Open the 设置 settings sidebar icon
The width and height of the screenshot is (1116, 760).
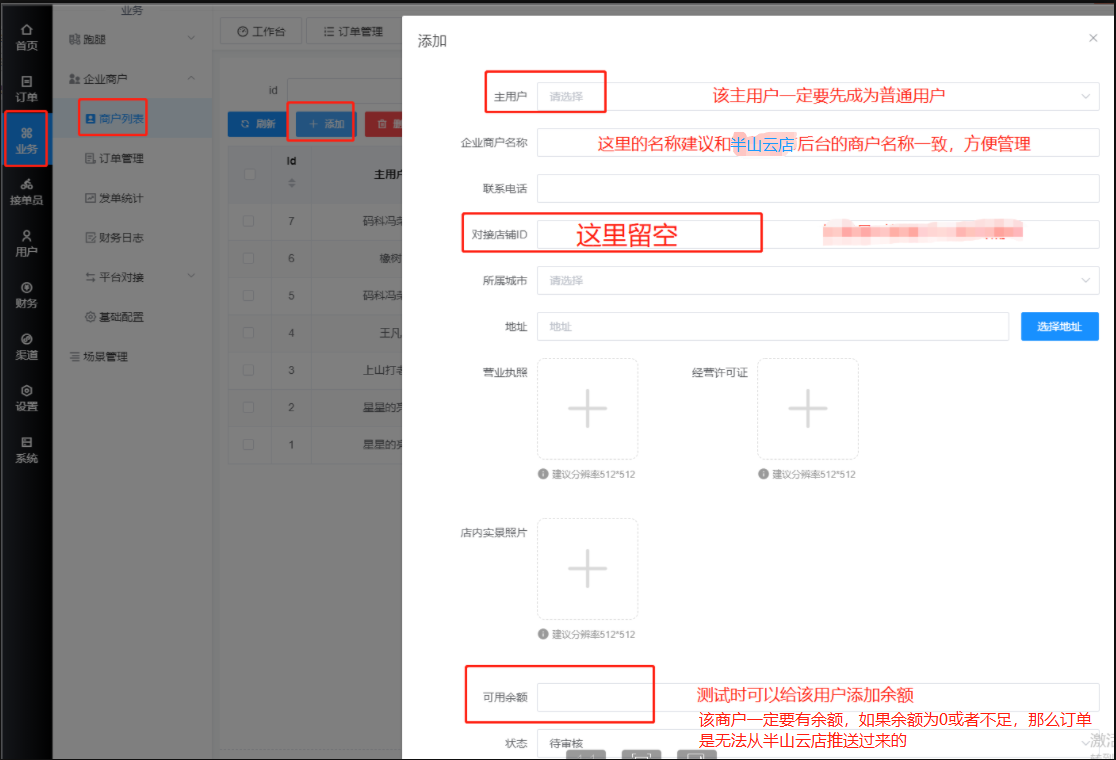tap(26, 399)
